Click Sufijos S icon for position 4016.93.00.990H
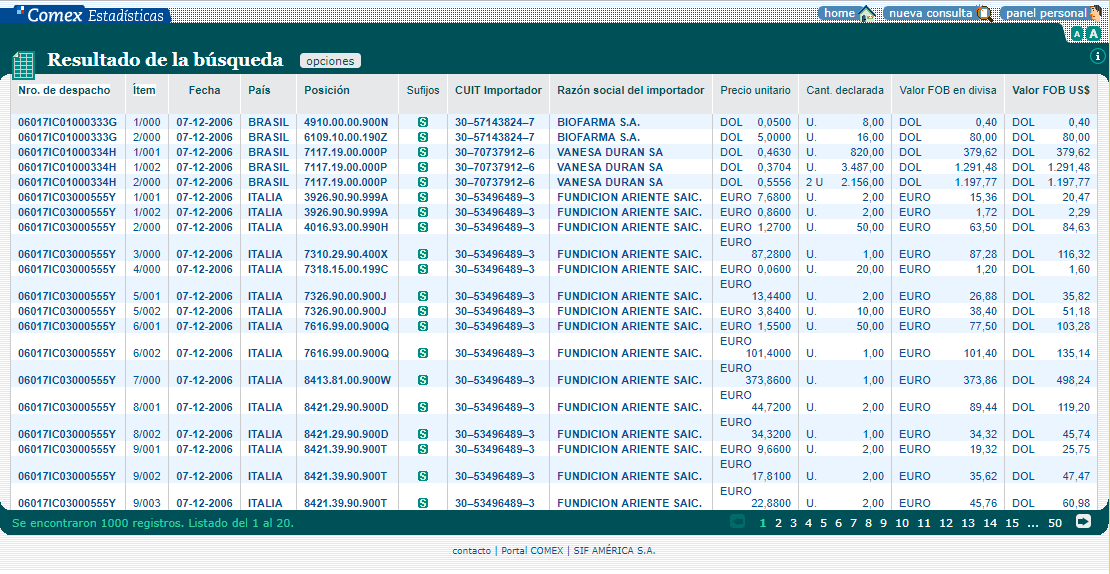This screenshot has width=1110, height=574. (423, 226)
